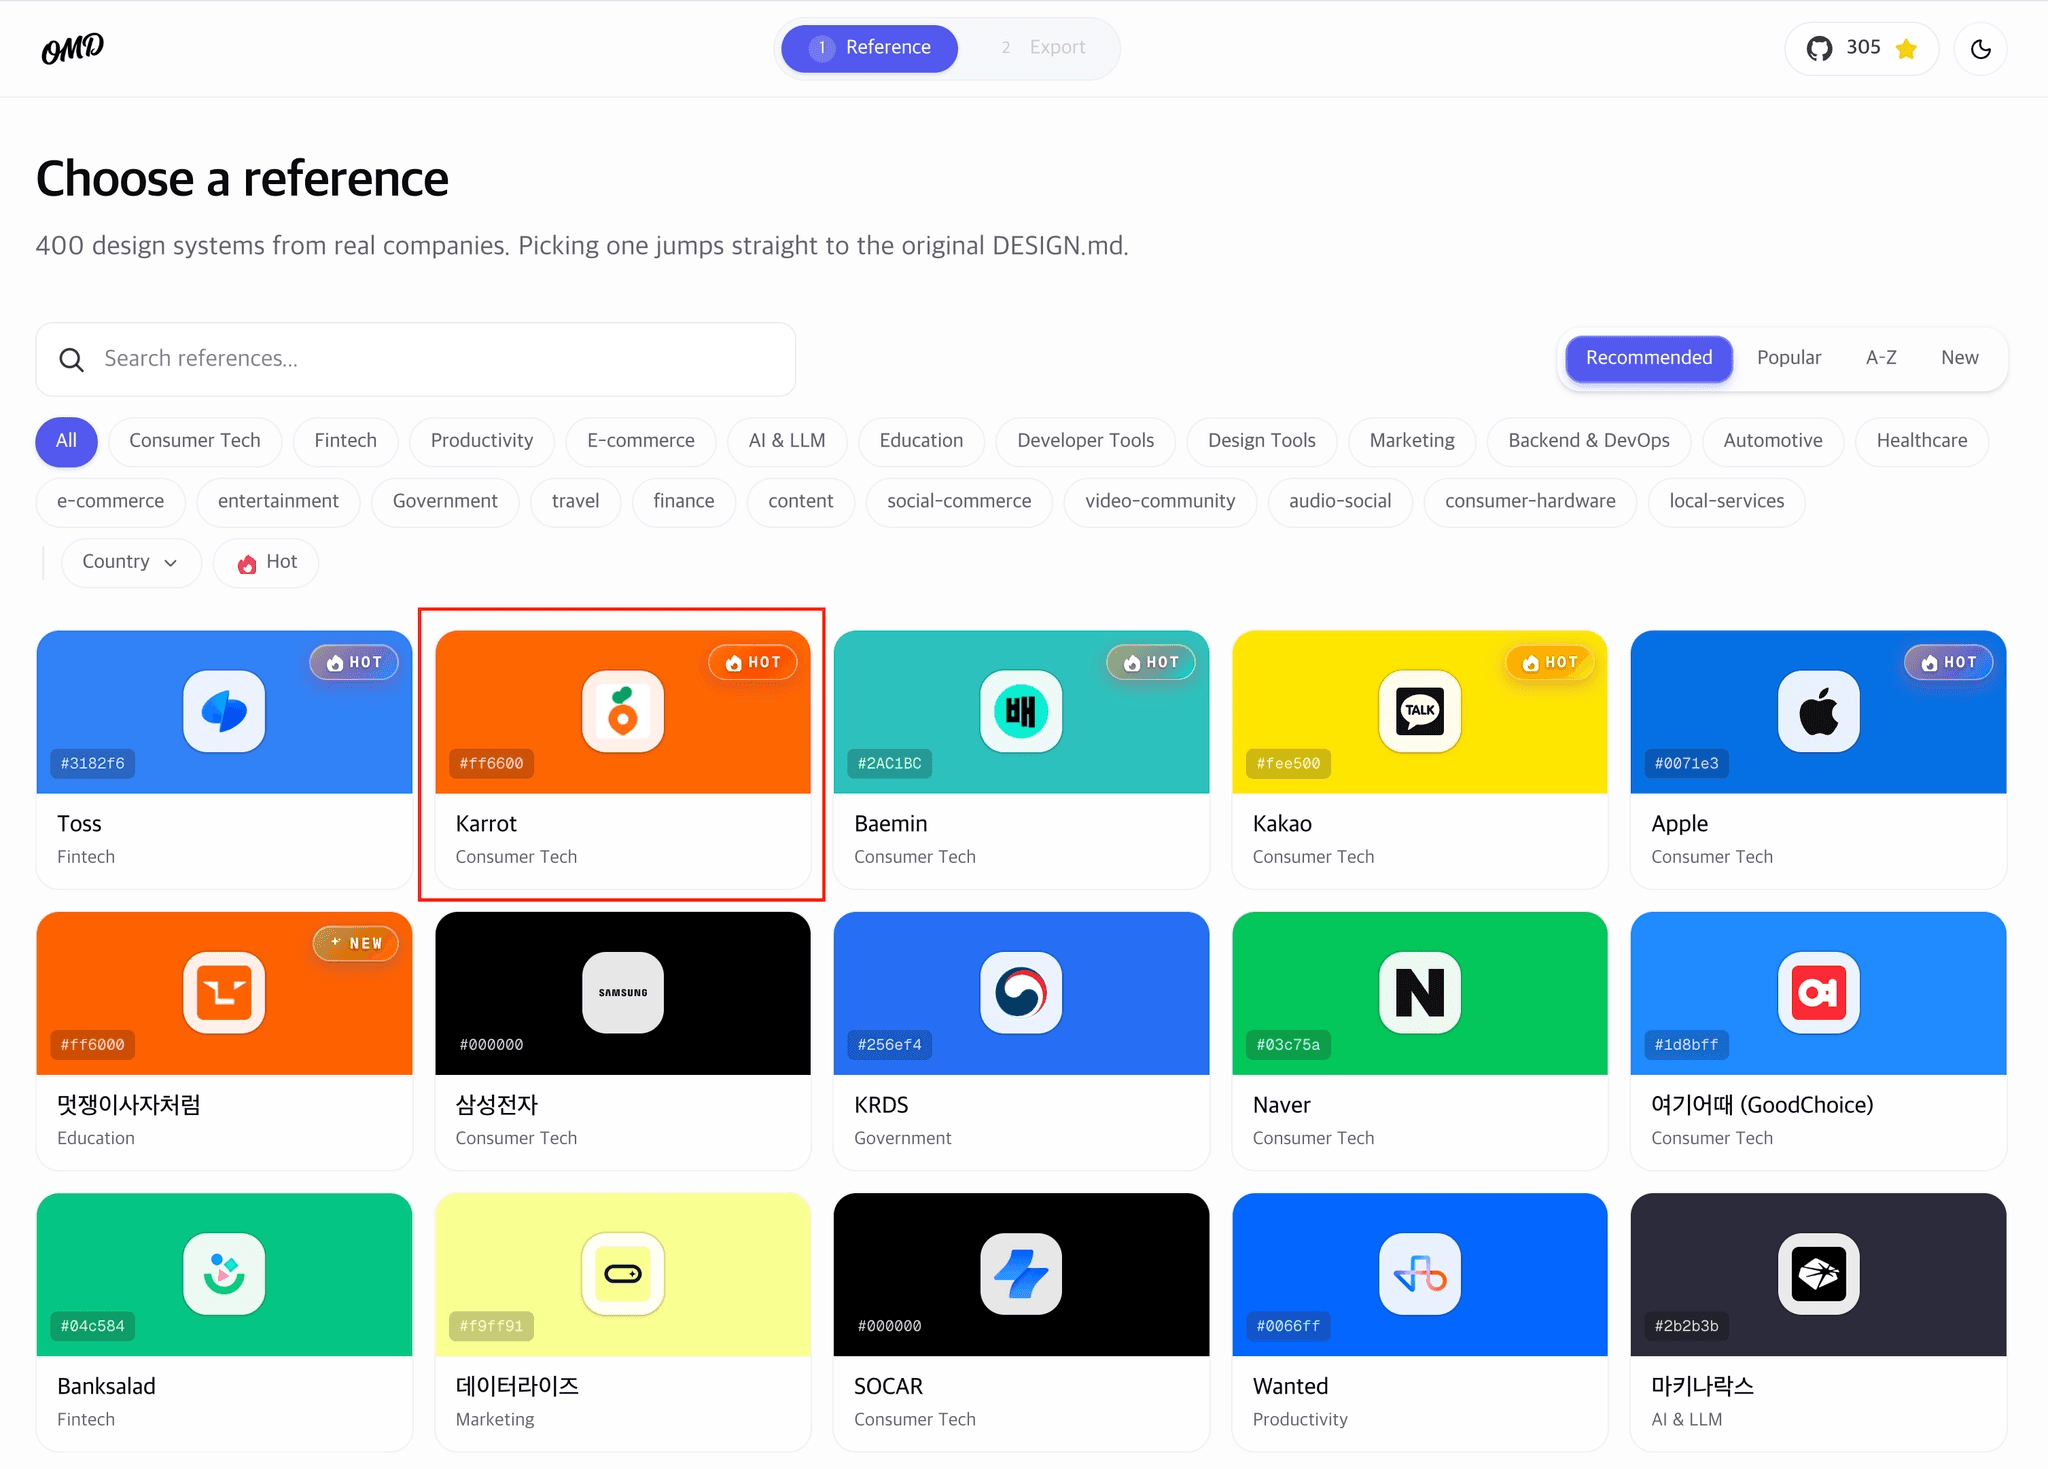
Task: Filter by entertainment tag chip
Action: point(278,501)
